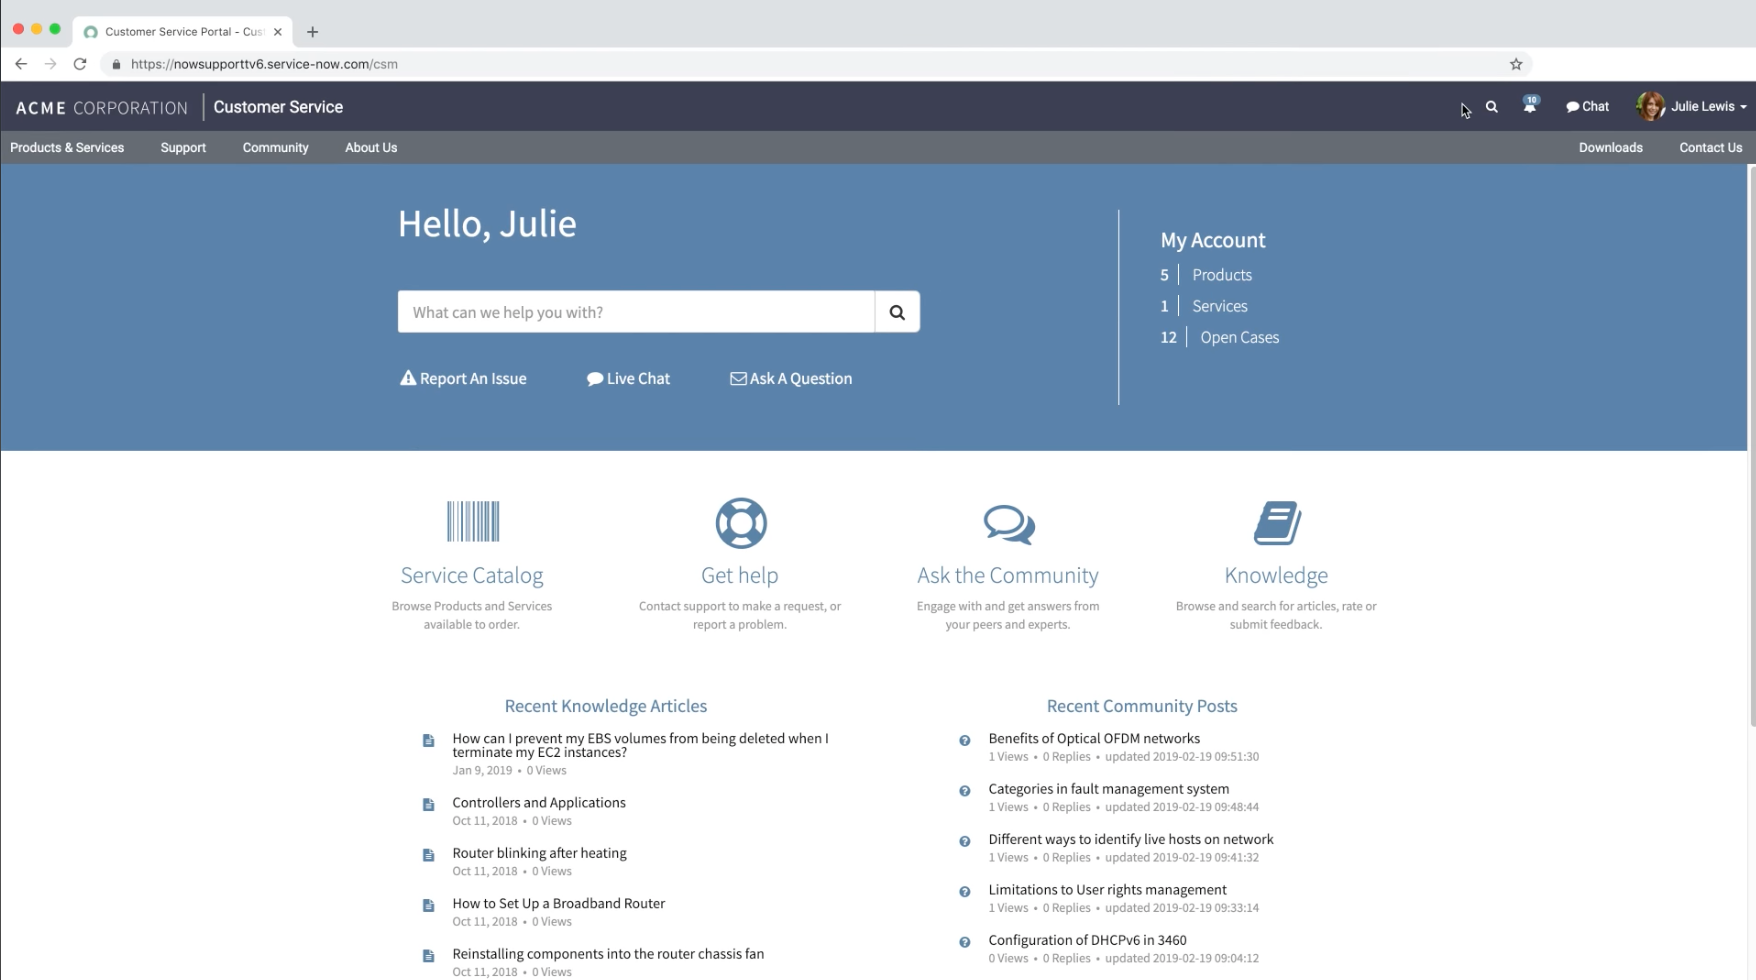Open the notifications bell icon
The image size is (1756, 980).
(x=1529, y=105)
